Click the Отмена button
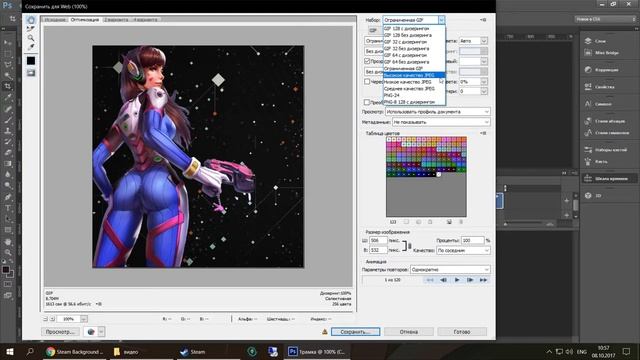 point(409,332)
